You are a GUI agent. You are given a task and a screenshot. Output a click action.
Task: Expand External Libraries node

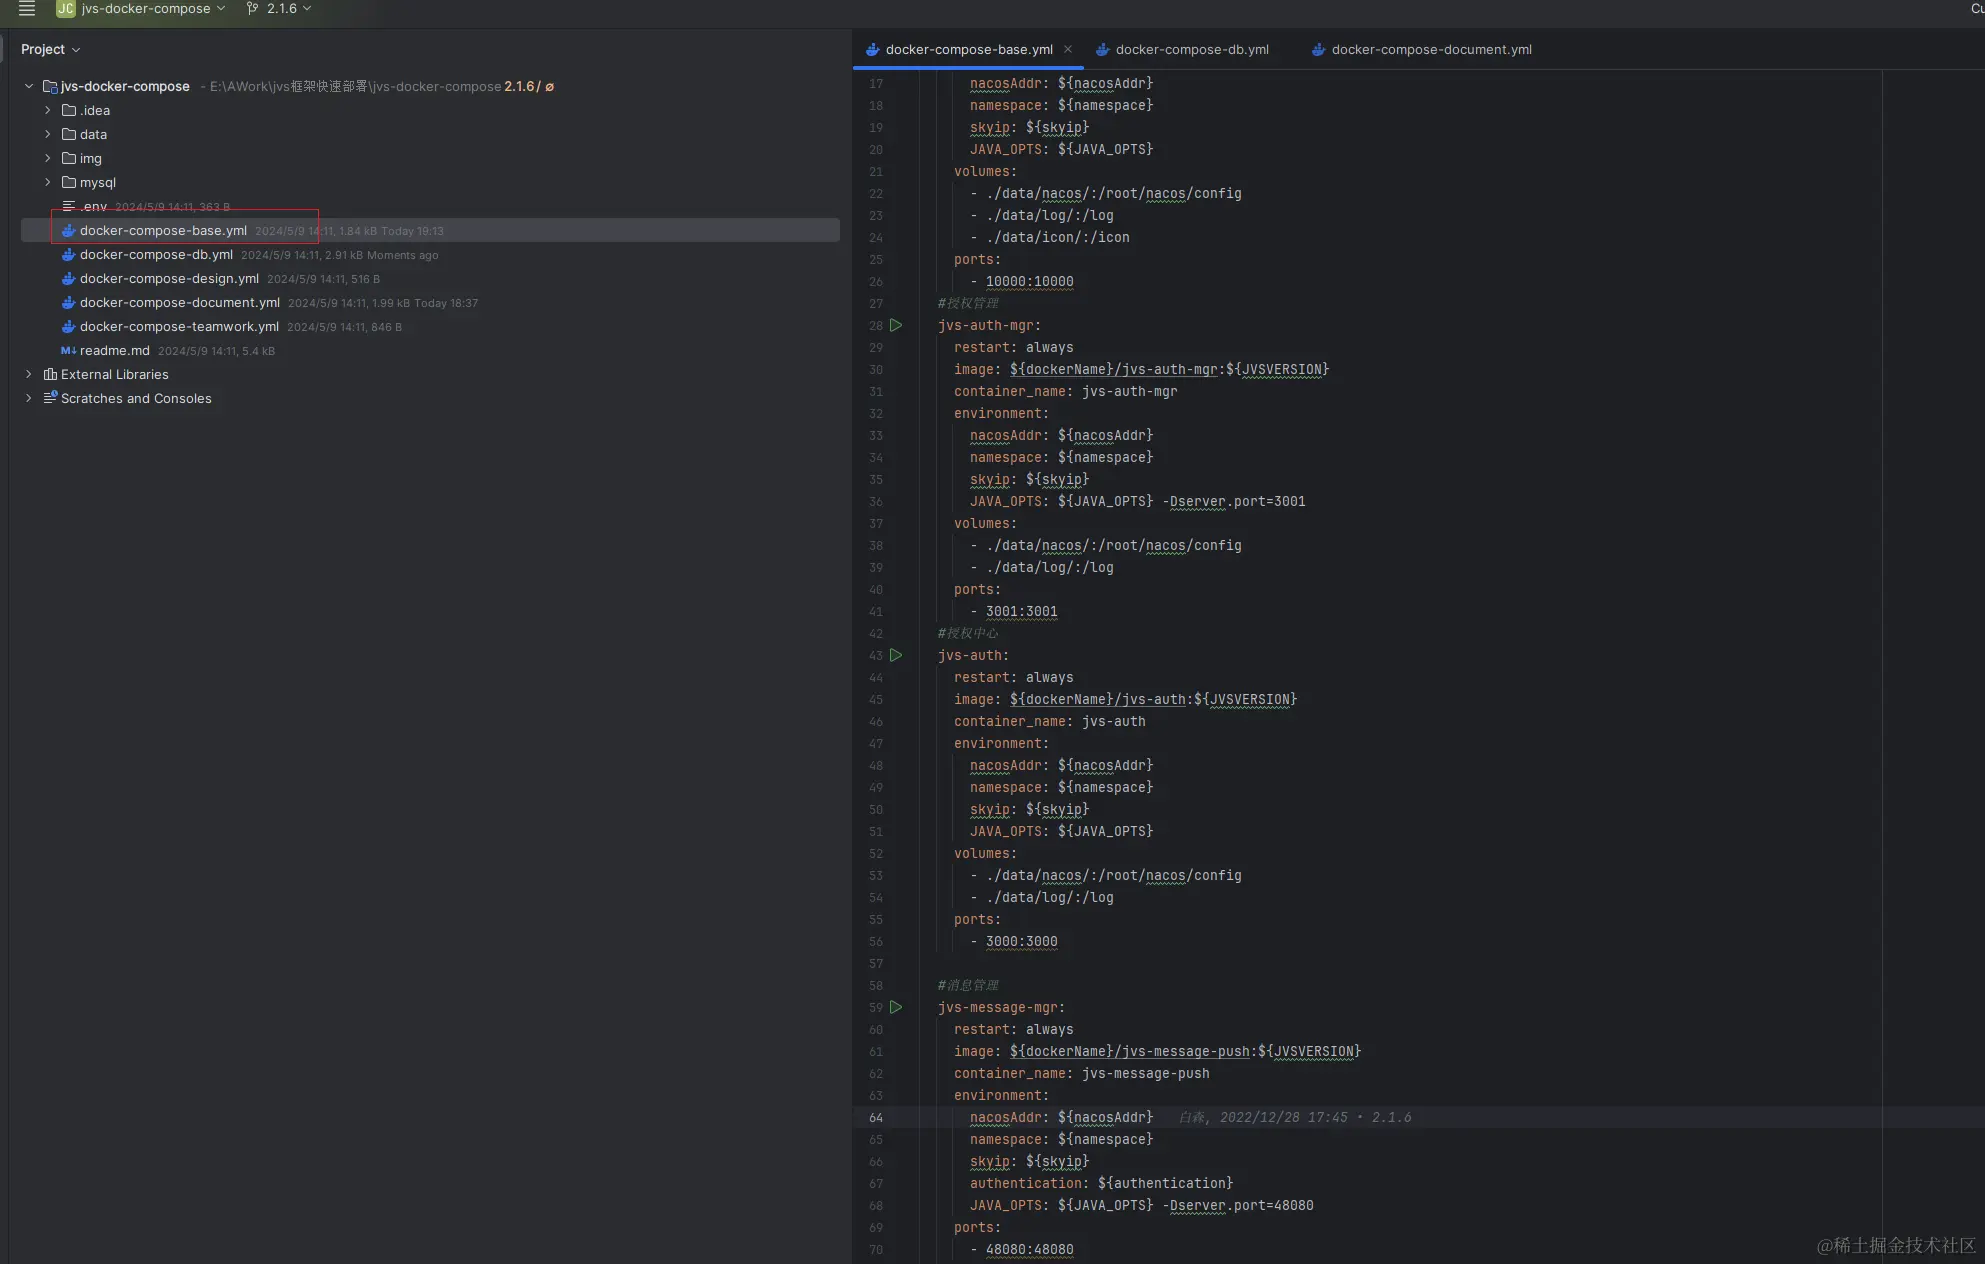pos(29,375)
